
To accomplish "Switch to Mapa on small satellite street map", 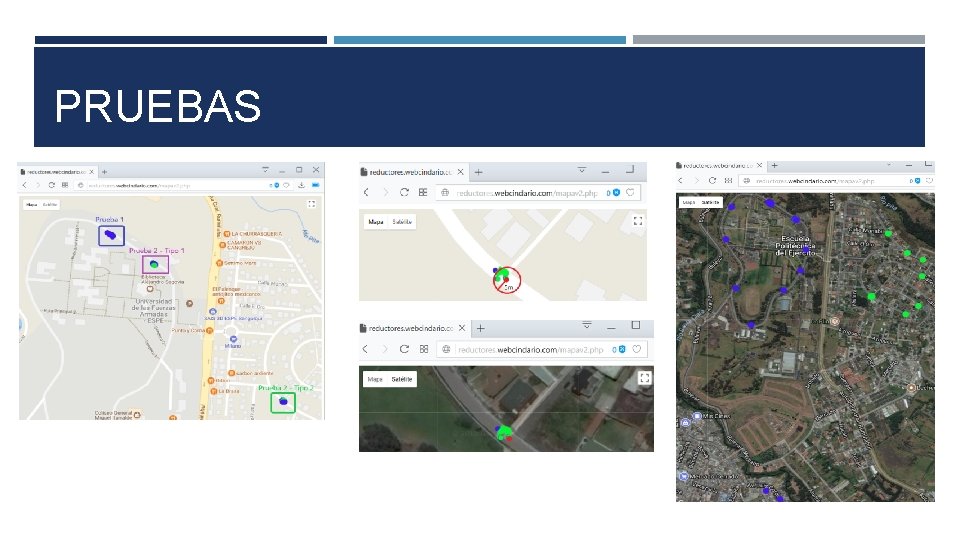I will (x=375, y=379).
